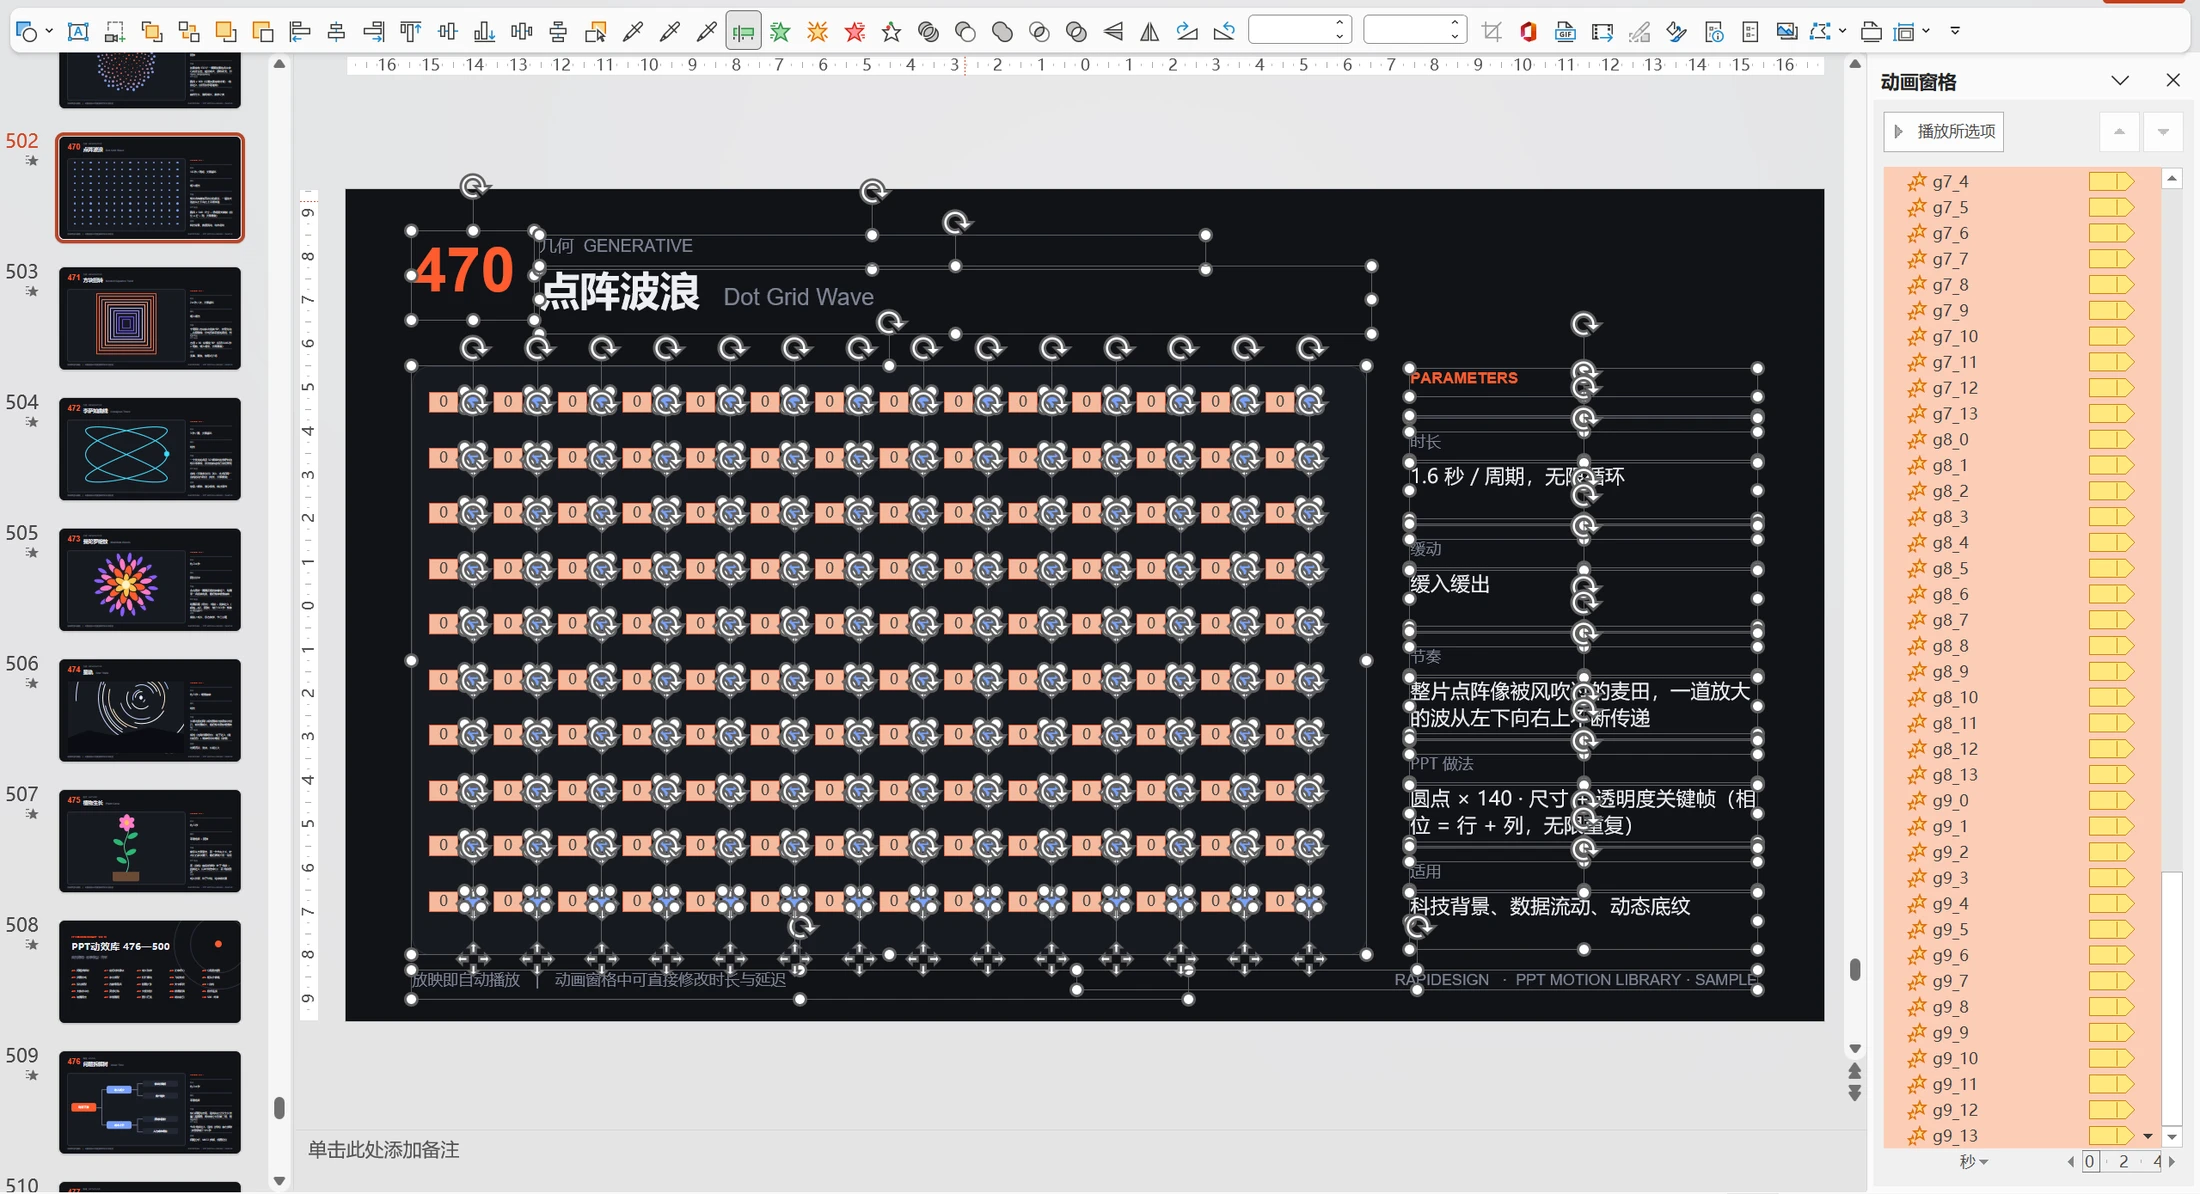This screenshot has width=2200, height=1194.
Task: Open slide 505 flower thumbnail
Action: point(150,579)
